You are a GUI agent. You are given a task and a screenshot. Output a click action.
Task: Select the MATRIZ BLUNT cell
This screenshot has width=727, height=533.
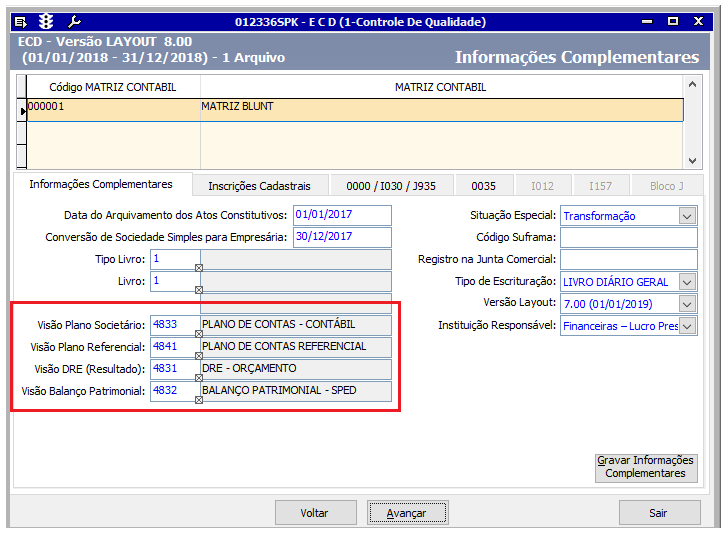pos(442,110)
